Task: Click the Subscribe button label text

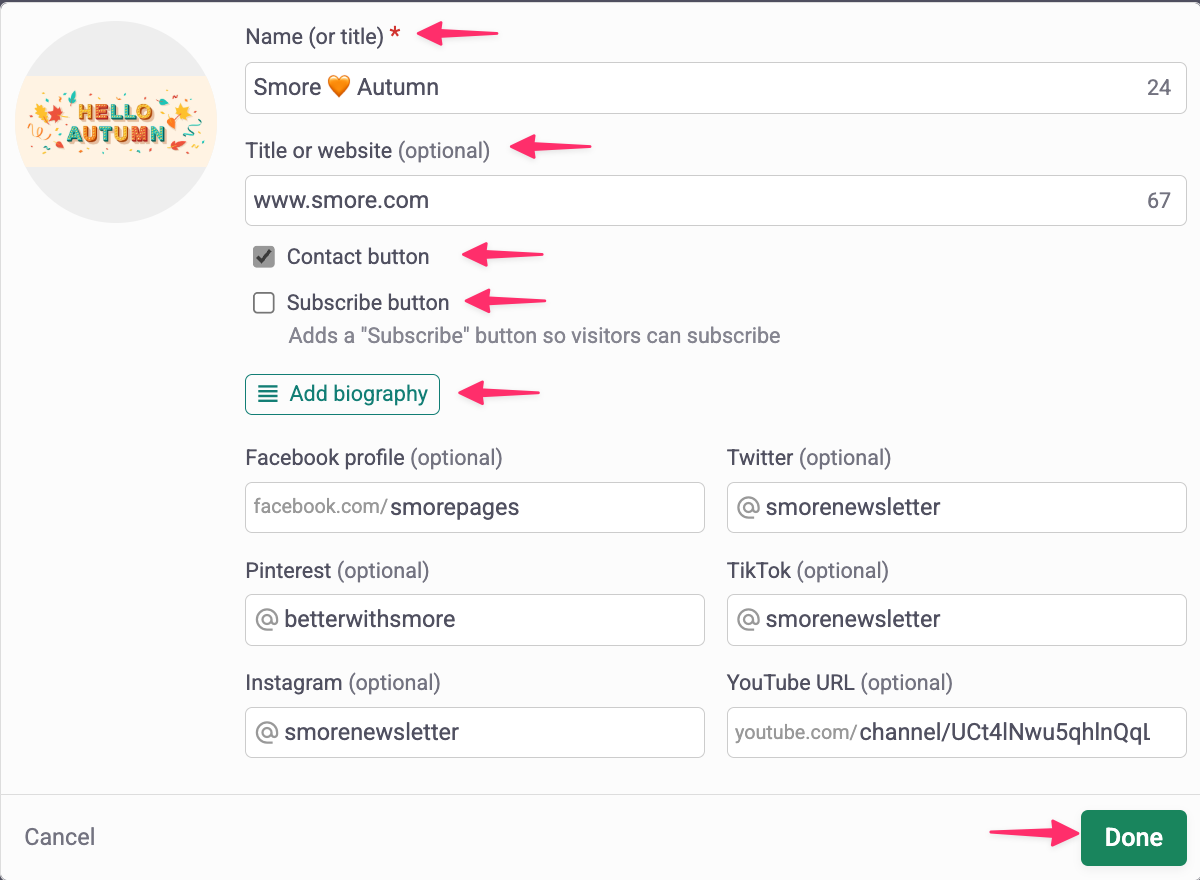Action: tap(368, 303)
